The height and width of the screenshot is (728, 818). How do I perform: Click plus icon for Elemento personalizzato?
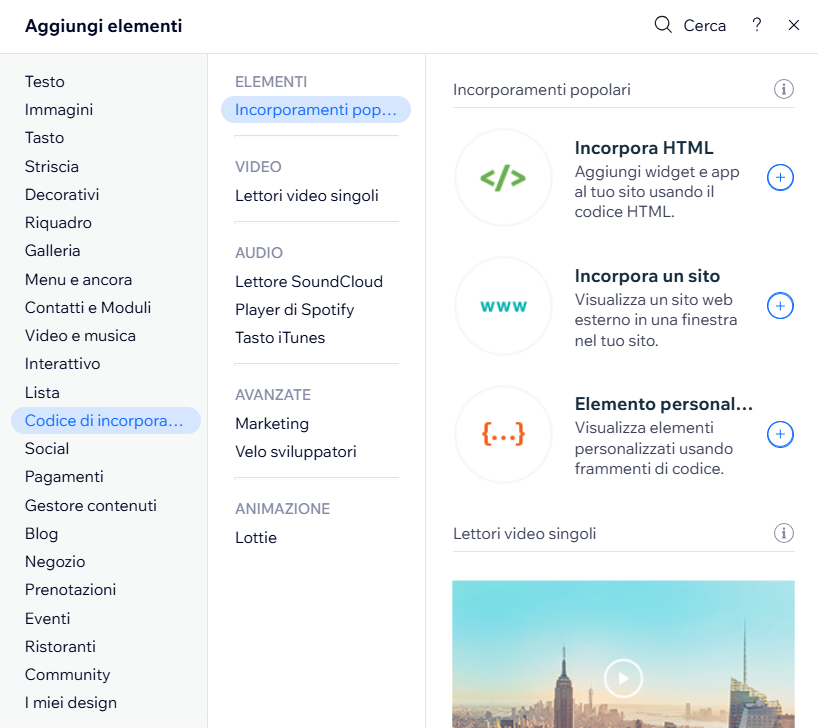780,434
